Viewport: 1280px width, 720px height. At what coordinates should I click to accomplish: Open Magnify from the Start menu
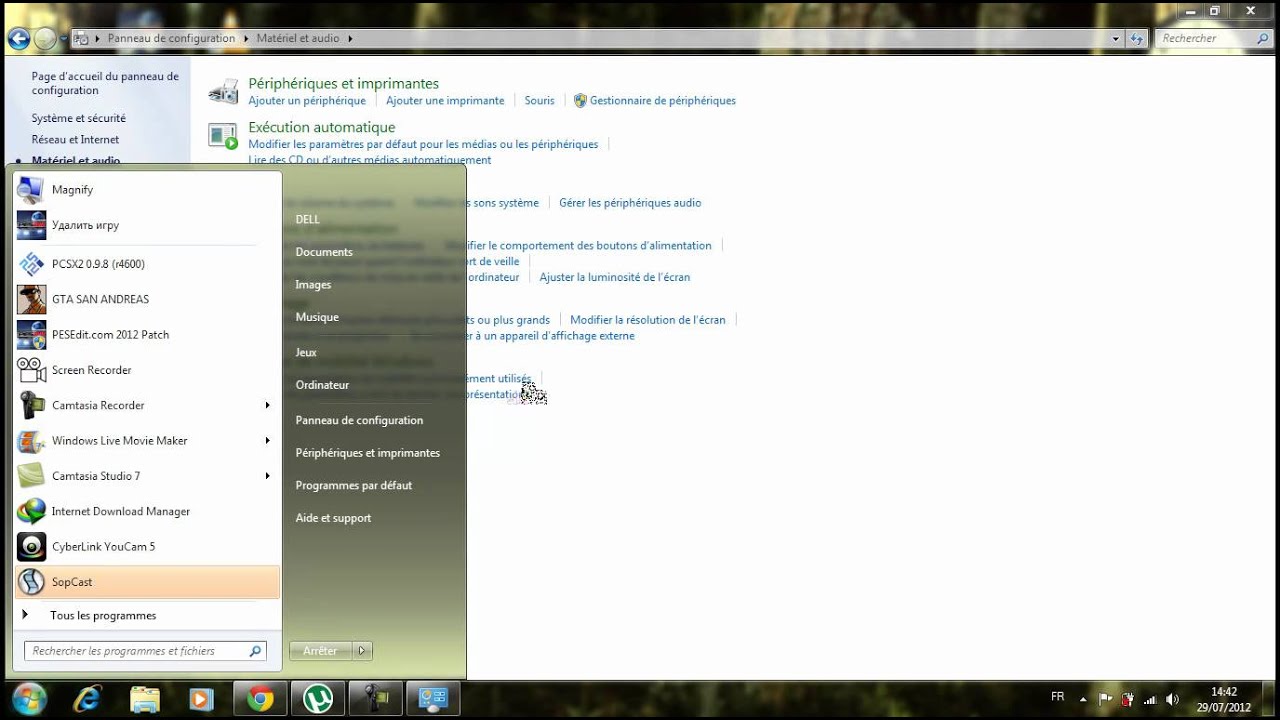(x=147, y=189)
